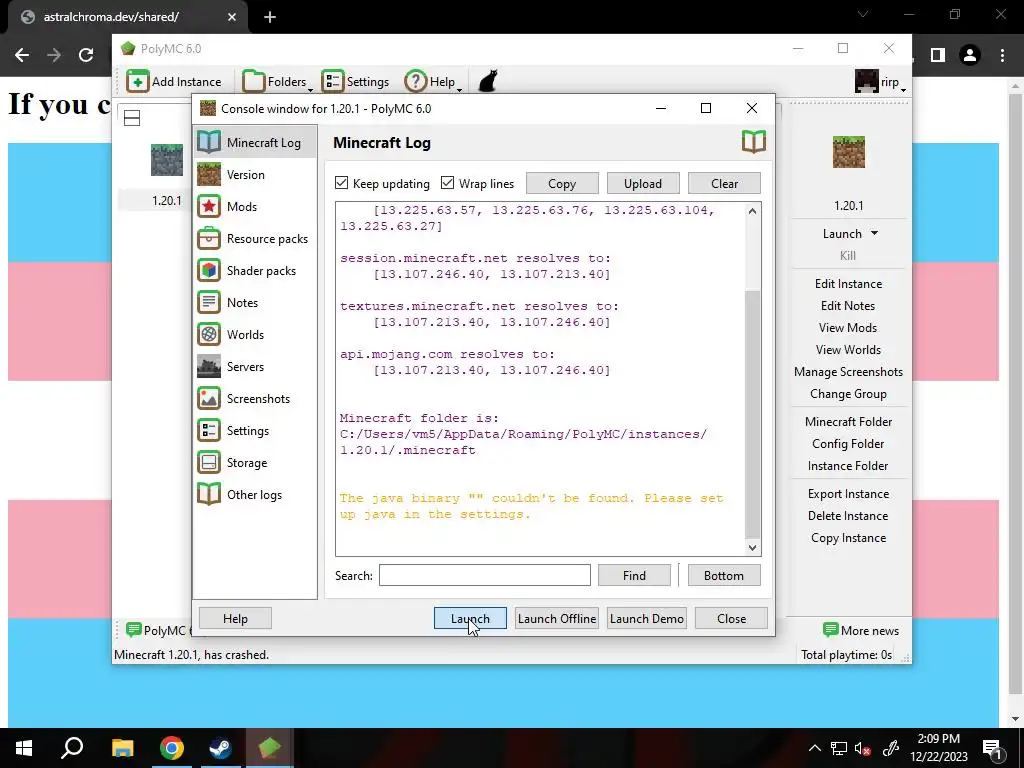This screenshot has width=1024, height=768.
Task: Open the Notes page
Action: [255, 302]
